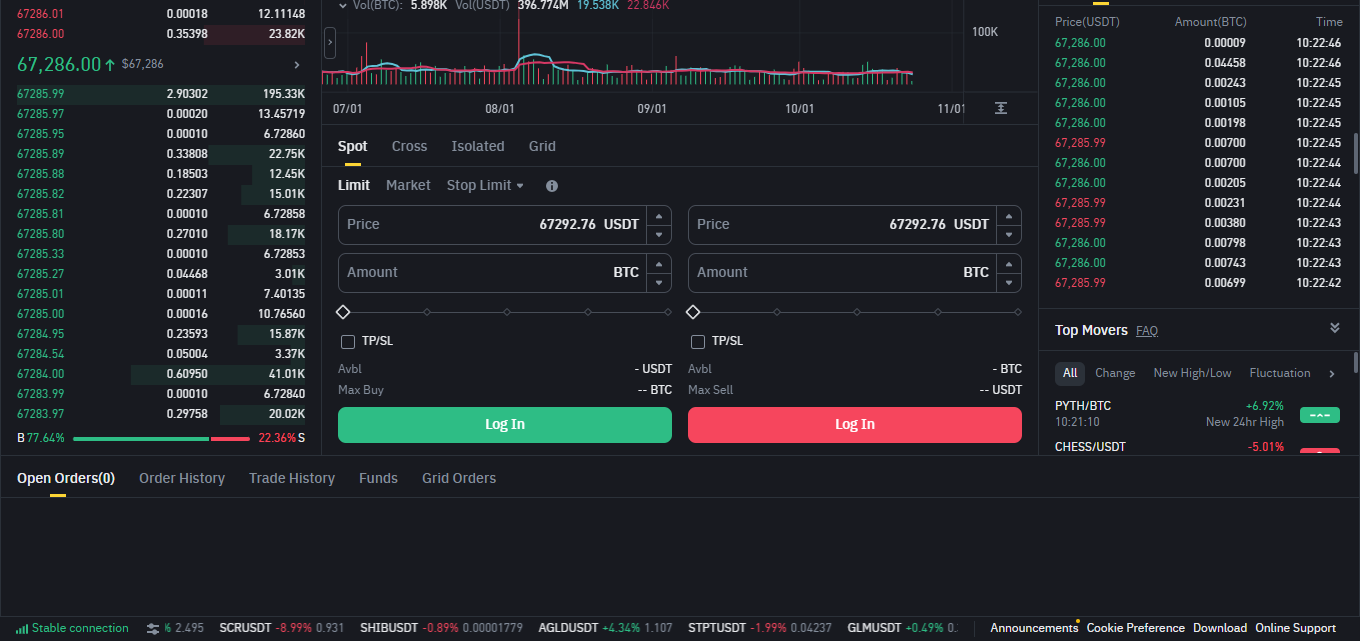This screenshot has height=641, width=1360.
Task: Click the Stable connection signal bars icon
Action: click(x=22, y=628)
